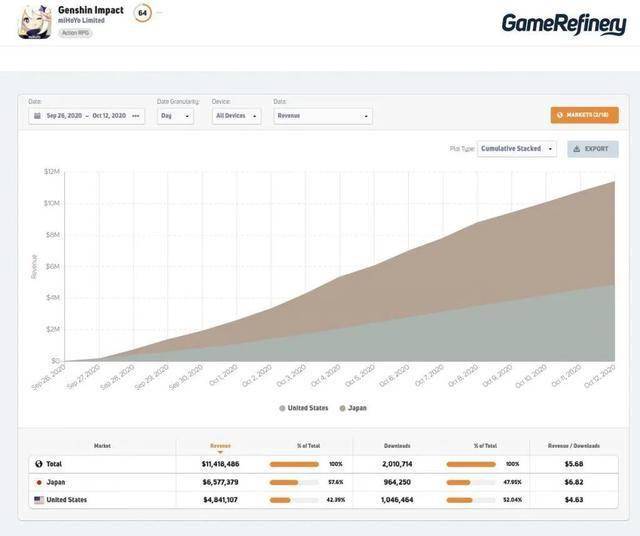Expand the Revenue data dropdown
640x536 pixels.
click(323, 116)
